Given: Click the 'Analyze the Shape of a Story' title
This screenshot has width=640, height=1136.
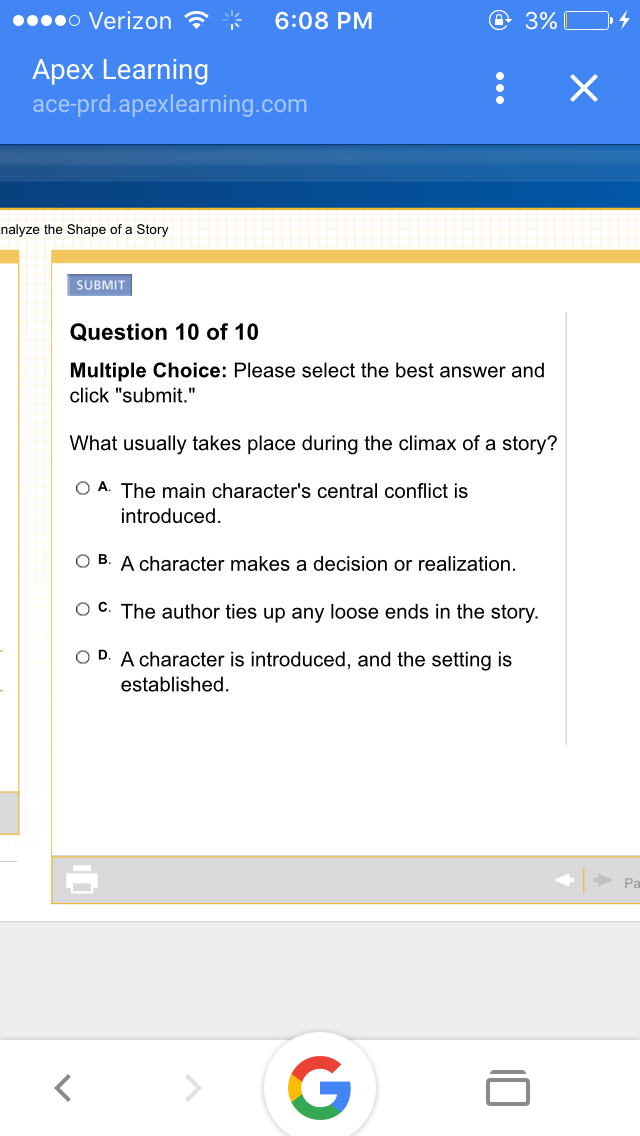Looking at the screenshot, I should 85,229.
